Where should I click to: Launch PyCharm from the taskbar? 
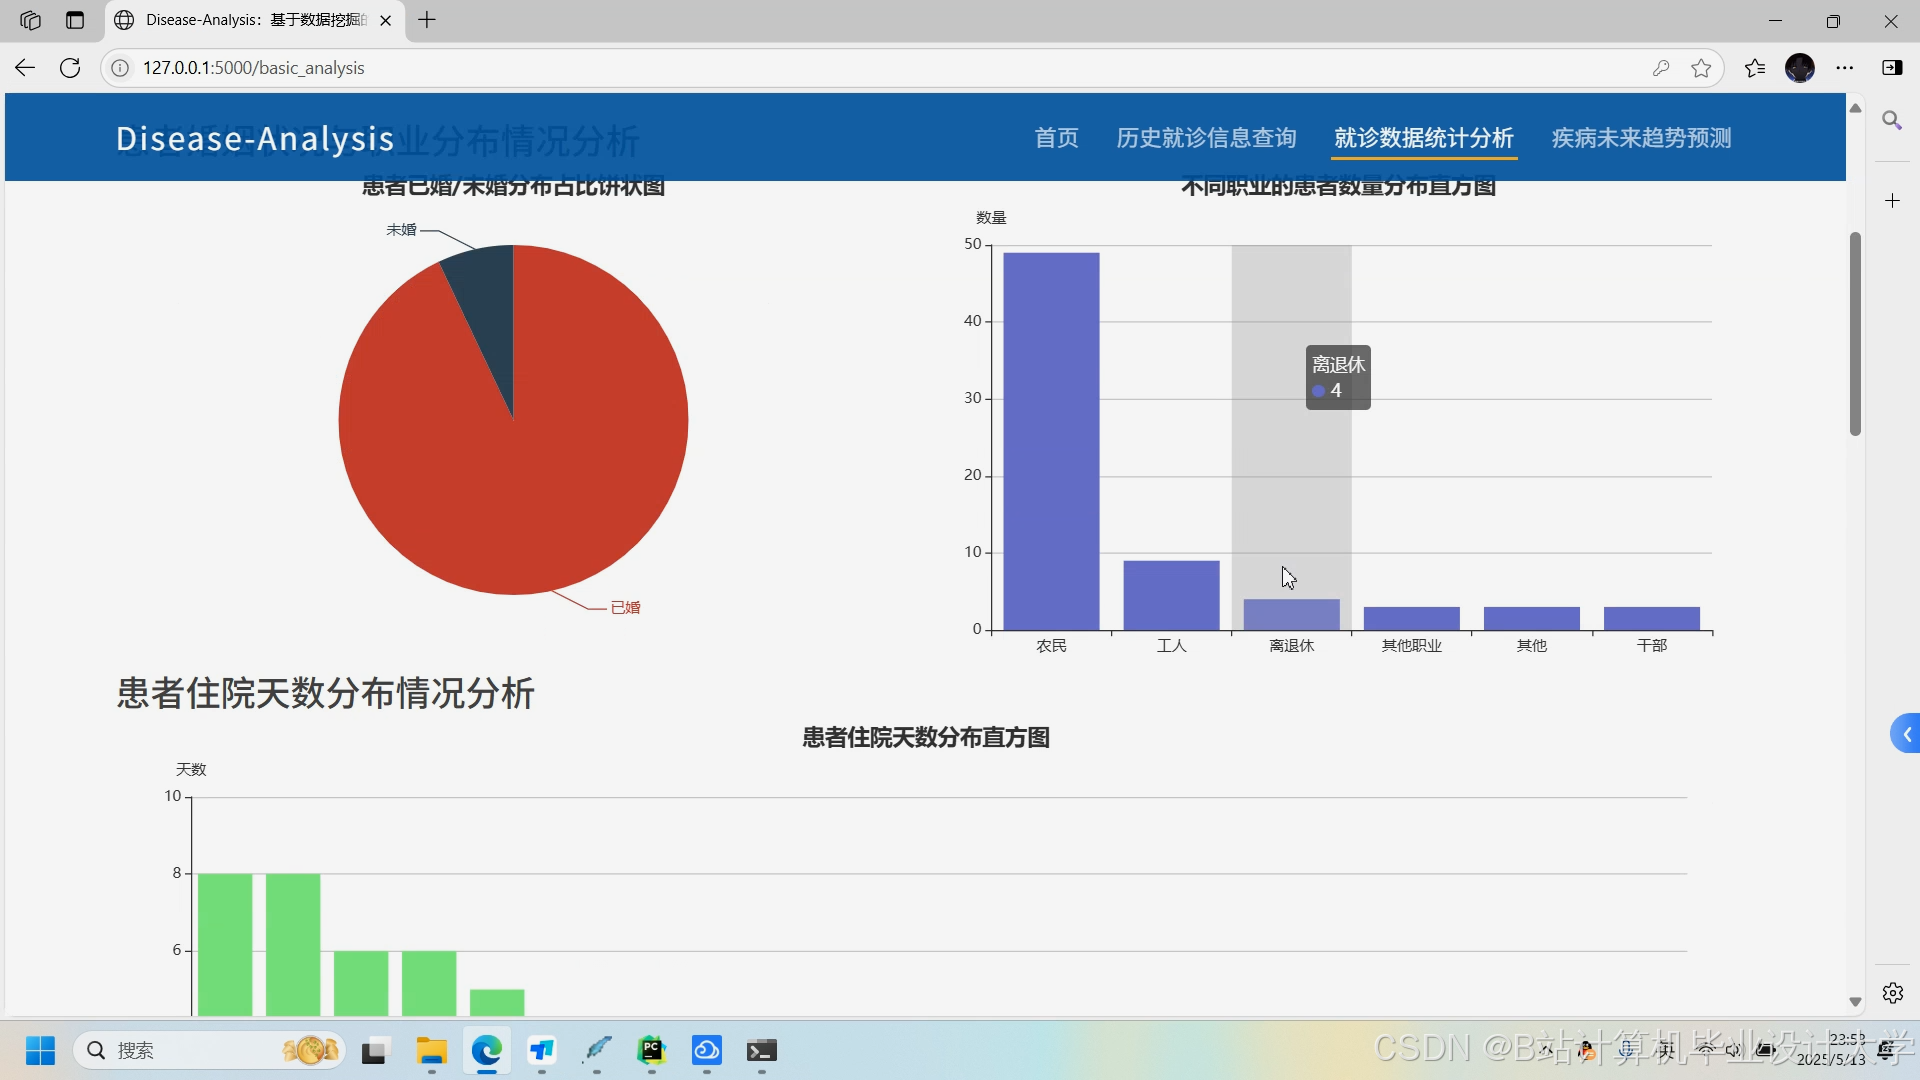click(652, 1051)
